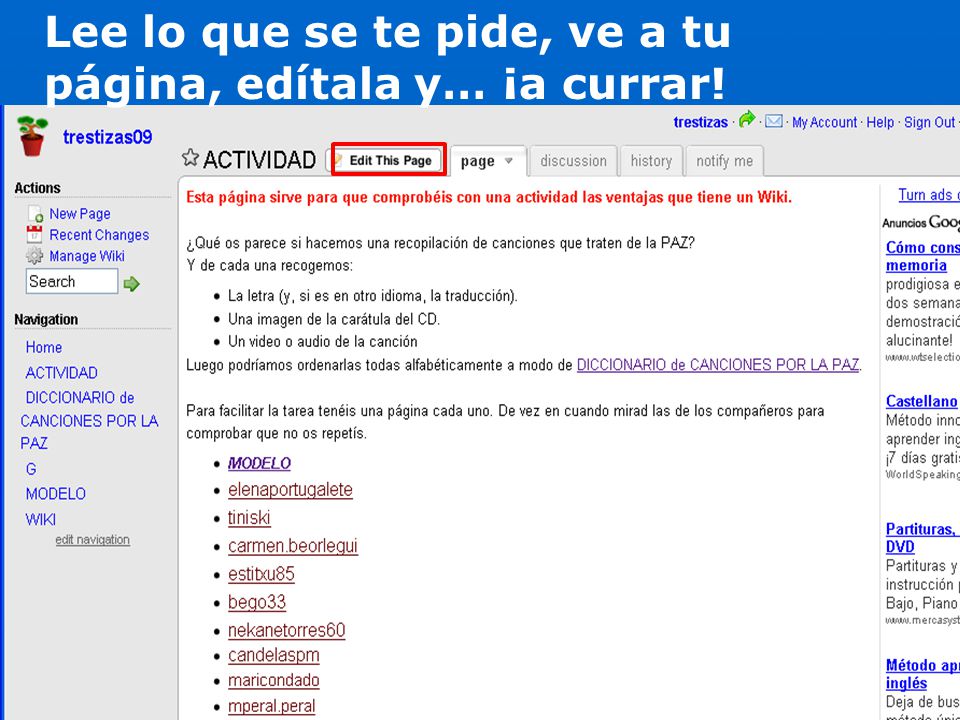Click Turn ads off link
The width and height of the screenshot is (960, 720).
click(929, 195)
